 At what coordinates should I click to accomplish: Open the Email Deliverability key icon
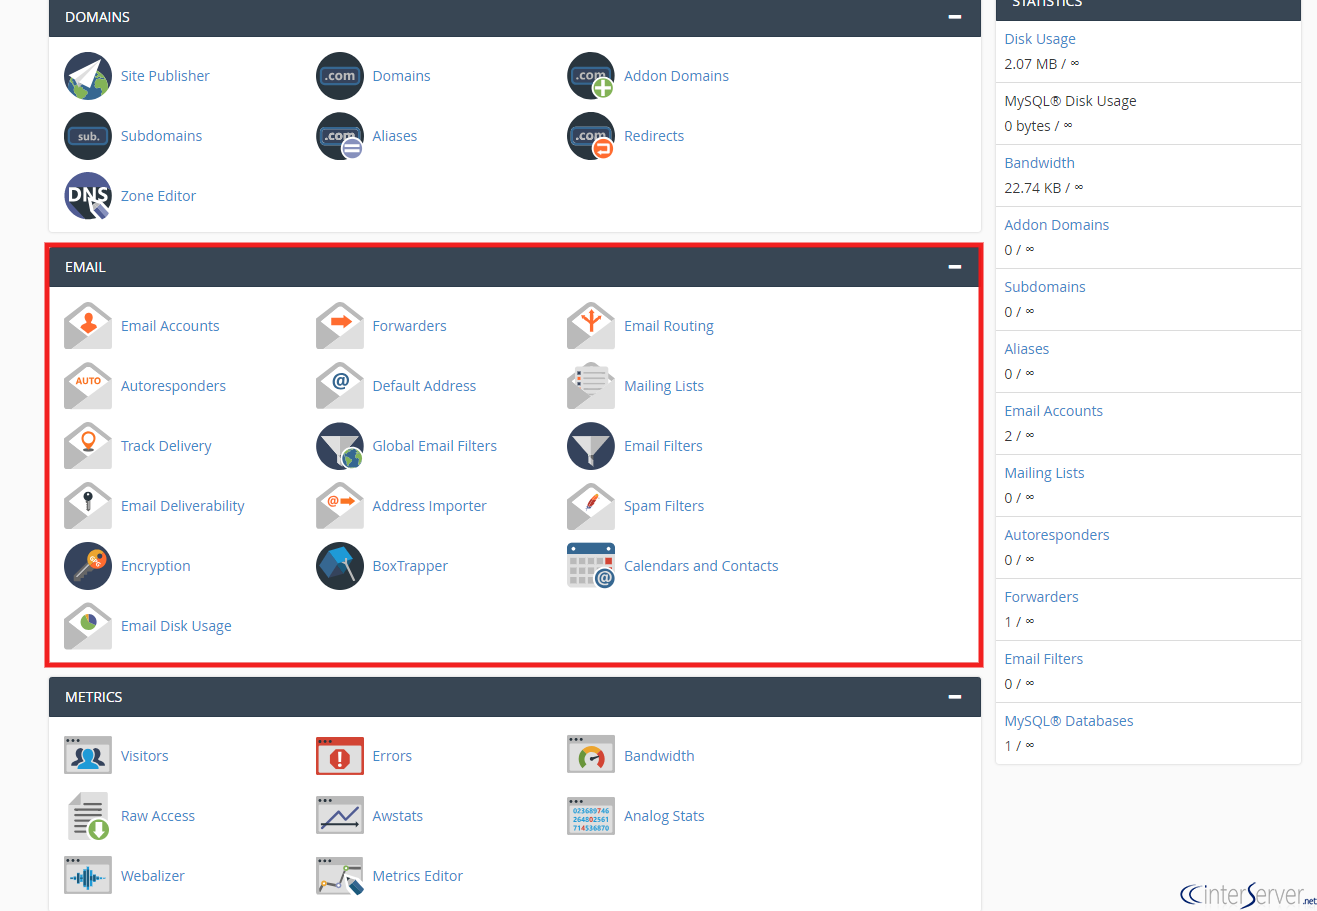(x=88, y=506)
